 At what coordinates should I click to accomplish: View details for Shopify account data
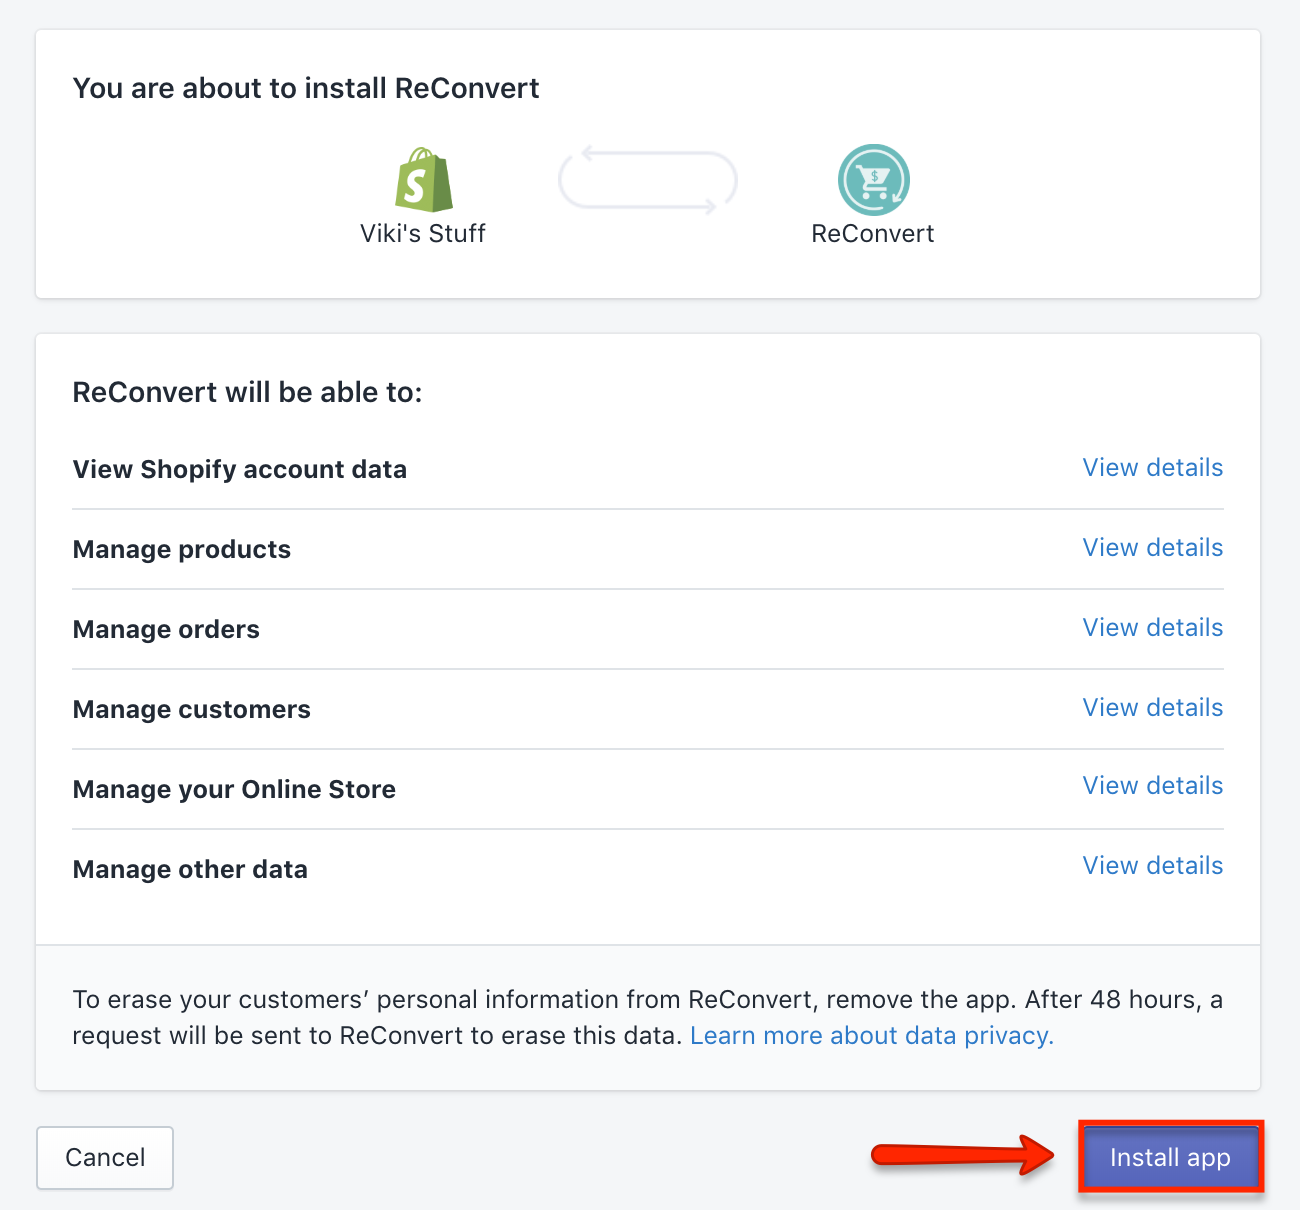(1153, 468)
